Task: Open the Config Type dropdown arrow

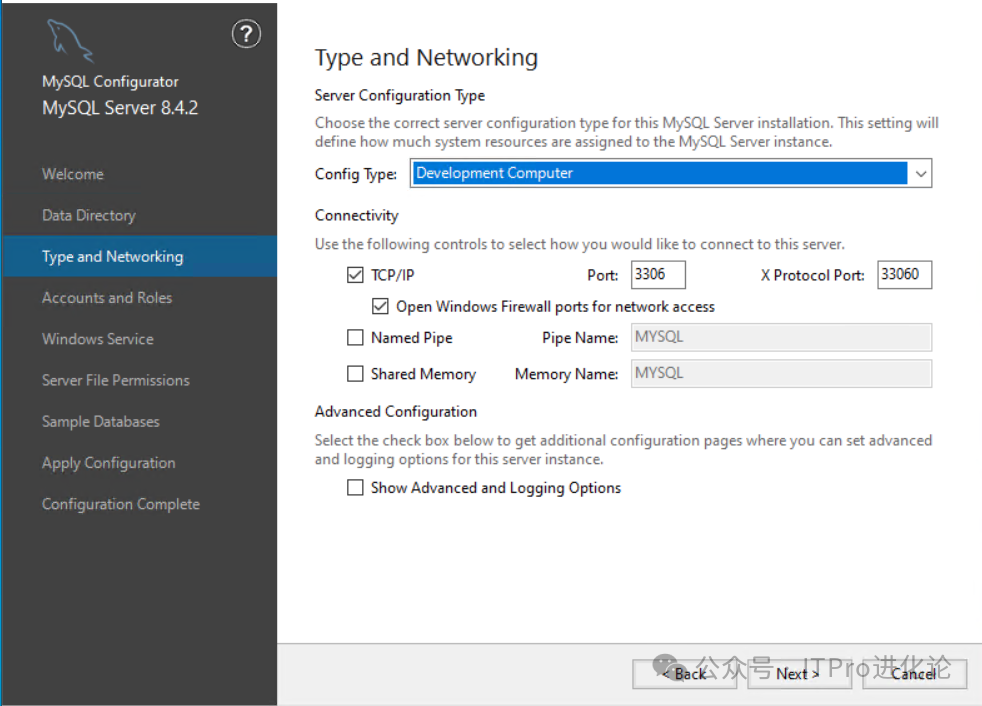Action: [x=920, y=174]
